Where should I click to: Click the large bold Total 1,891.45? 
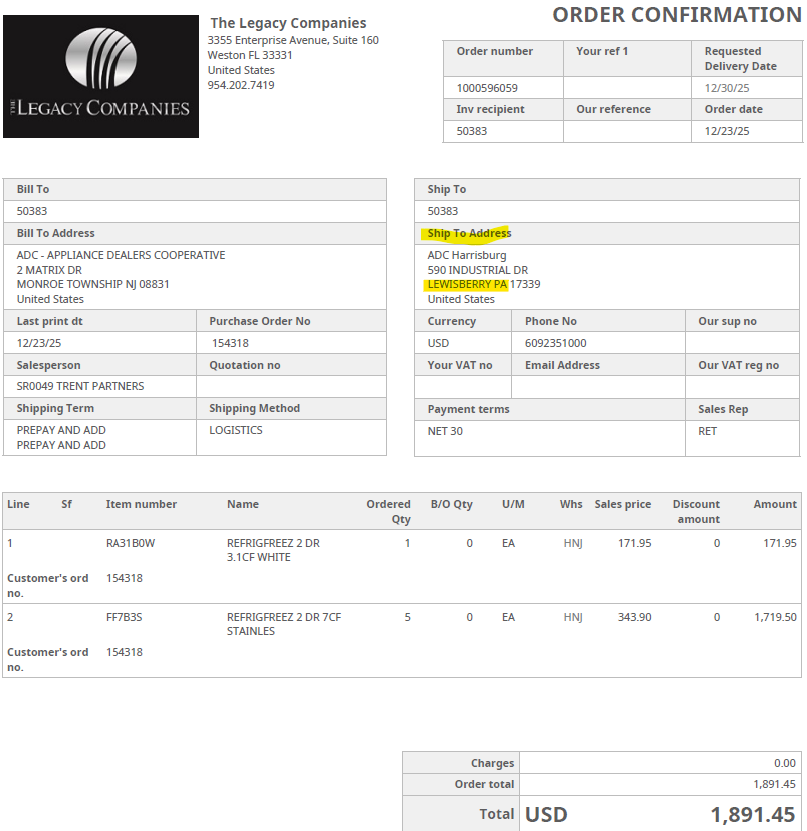pyautogui.click(x=752, y=814)
